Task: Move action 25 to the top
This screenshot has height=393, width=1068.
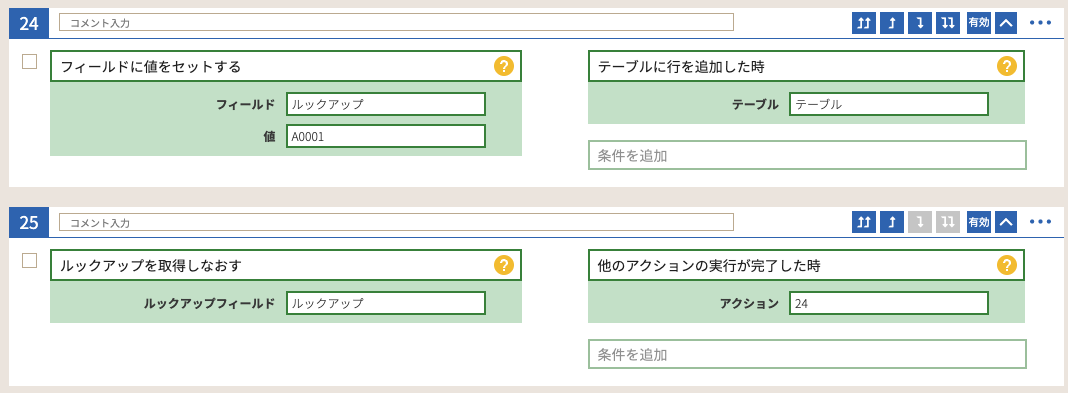Action: 864,221
